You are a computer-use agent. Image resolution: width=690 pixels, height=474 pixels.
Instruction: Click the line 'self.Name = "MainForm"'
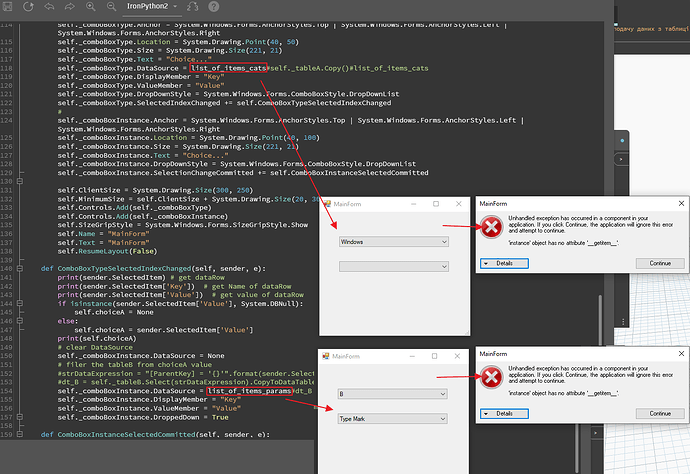[103, 234]
